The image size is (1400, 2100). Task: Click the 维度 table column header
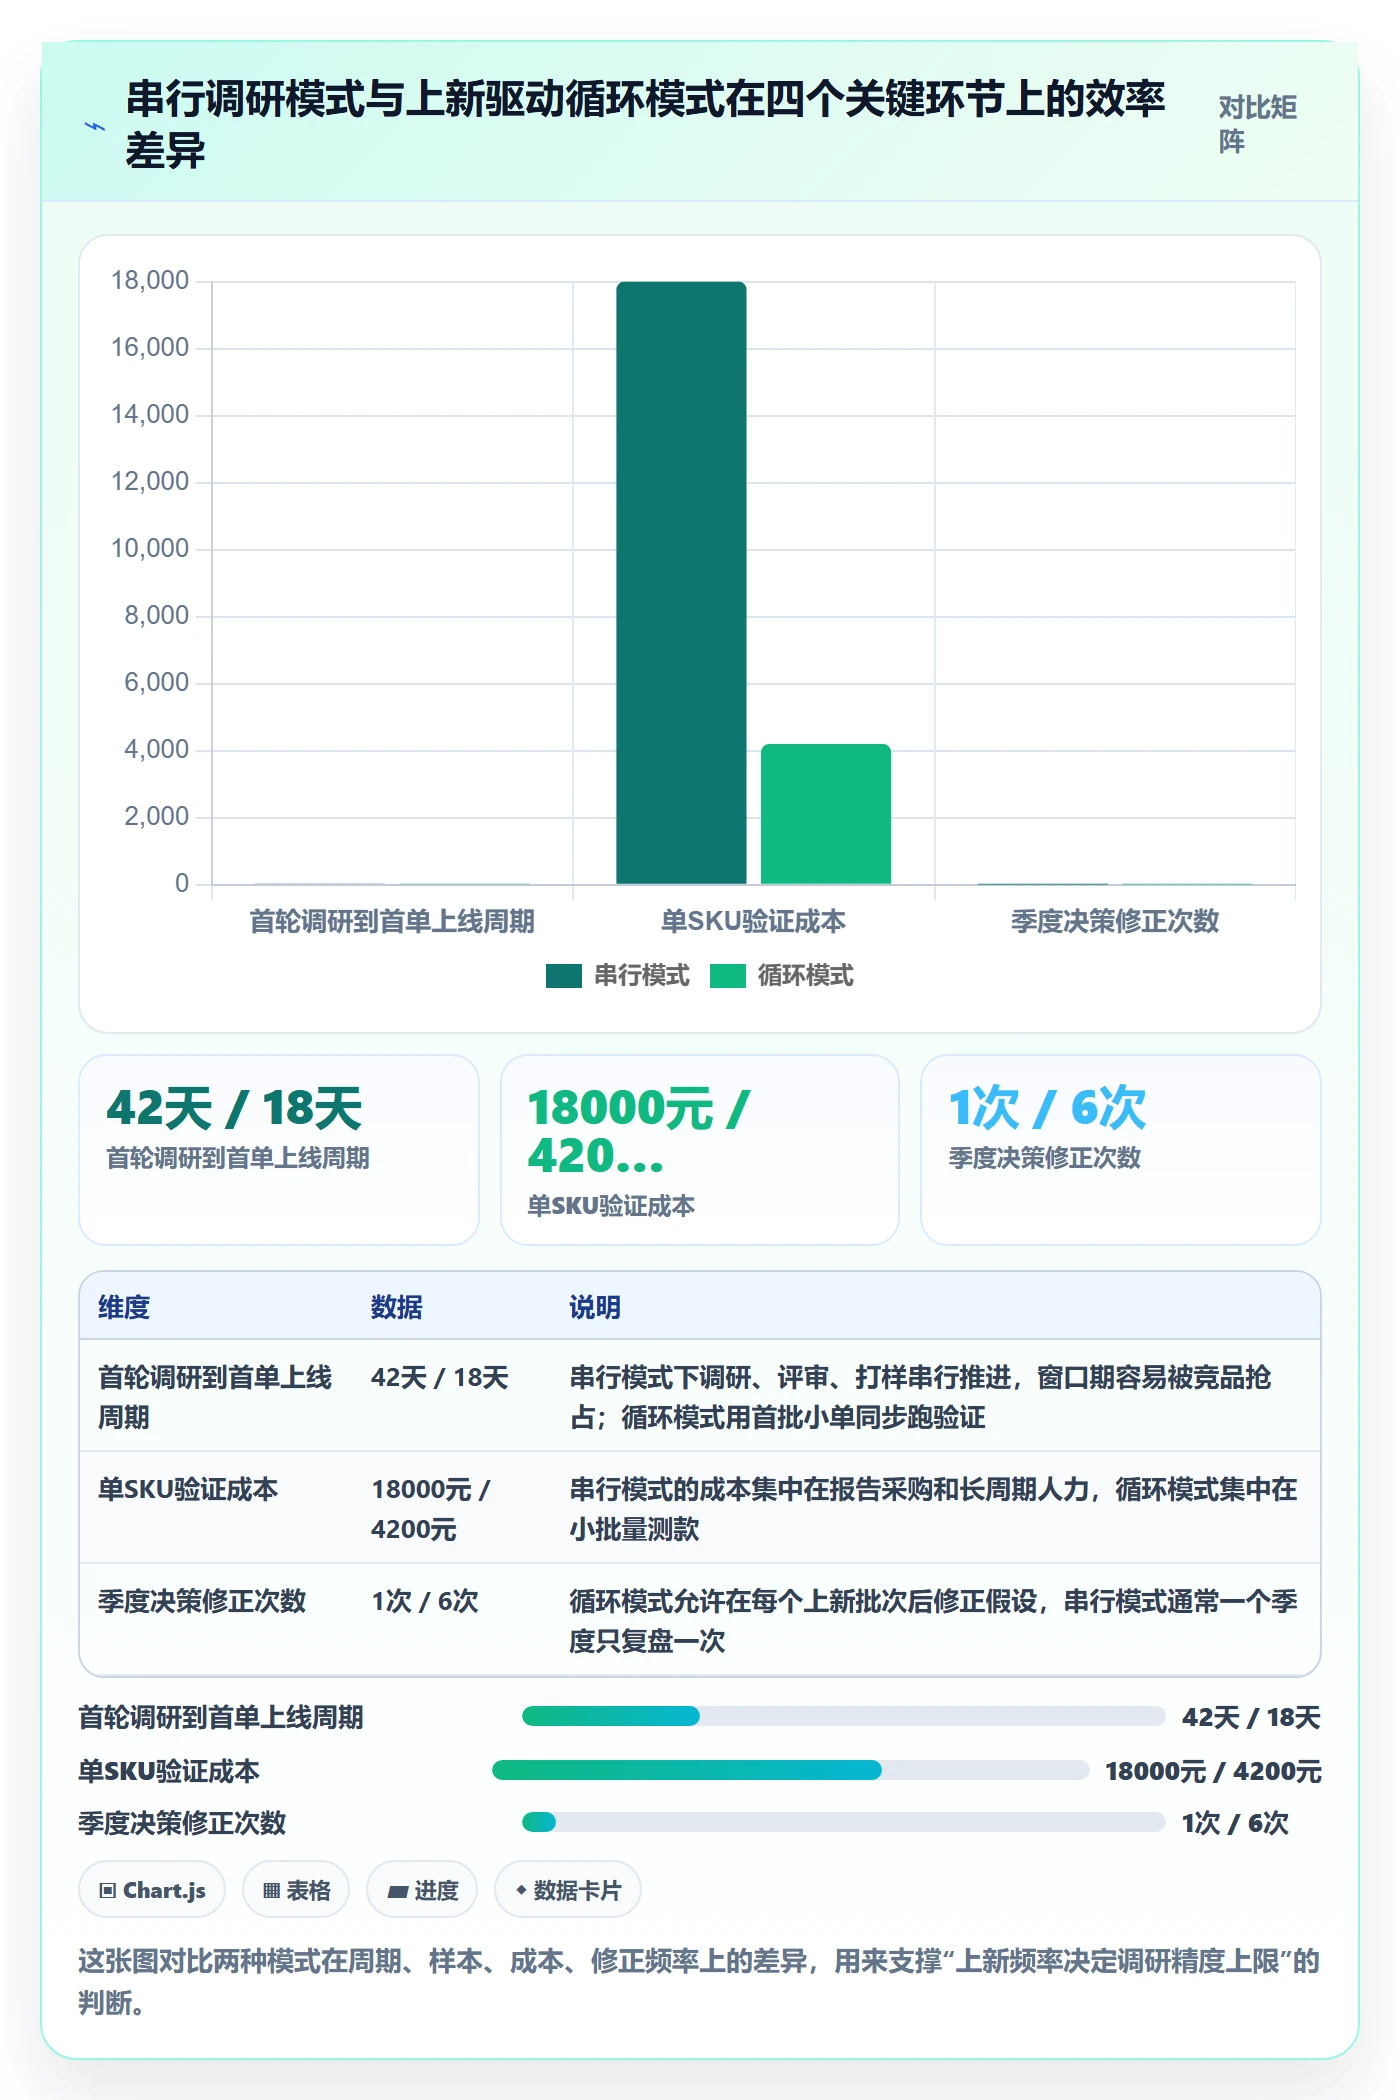point(124,1307)
